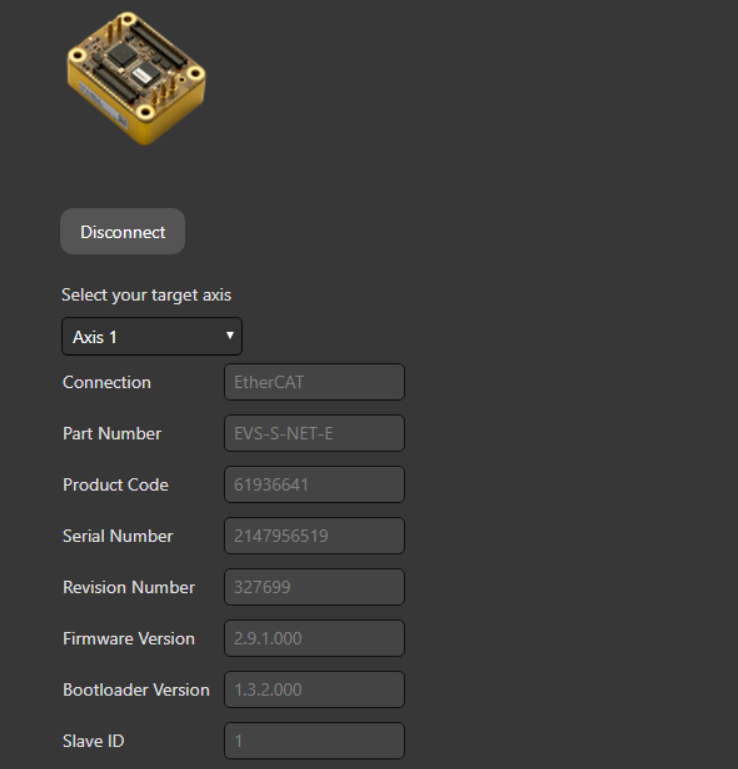Image resolution: width=738 pixels, height=769 pixels.
Task: Focus the Slave ID field
Action: 314,741
